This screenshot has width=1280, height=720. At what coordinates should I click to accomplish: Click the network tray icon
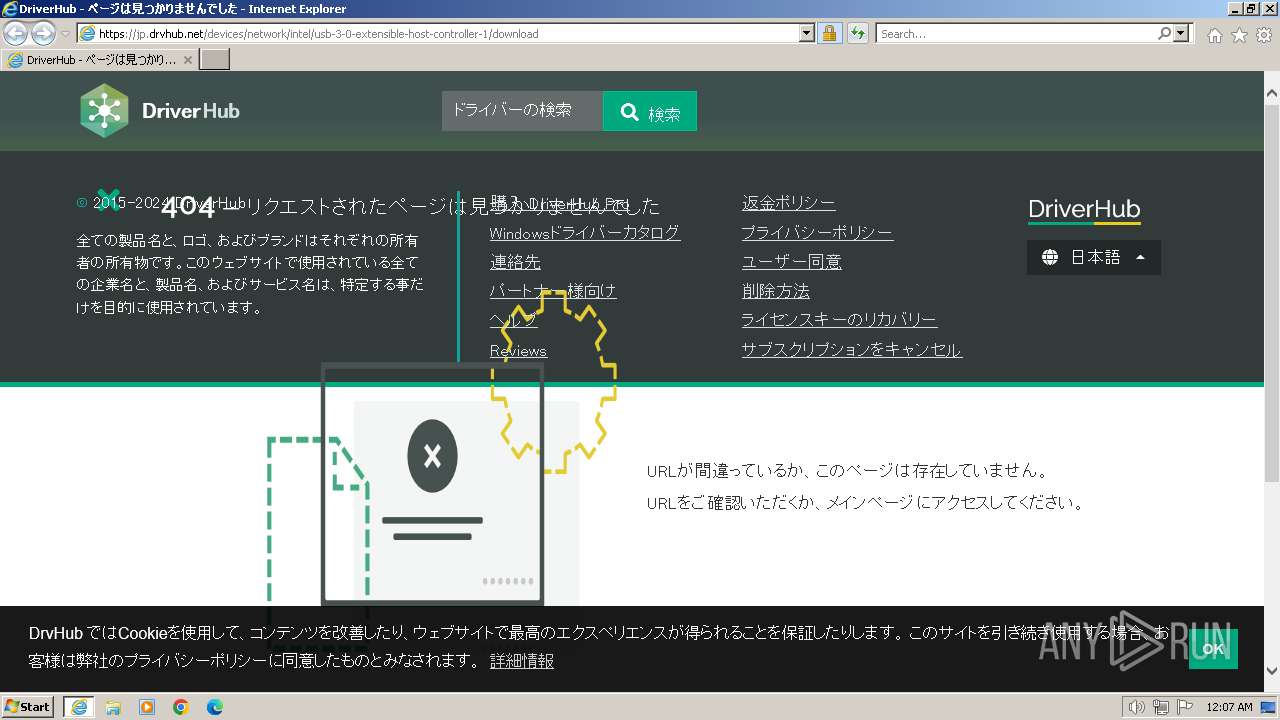1160,707
